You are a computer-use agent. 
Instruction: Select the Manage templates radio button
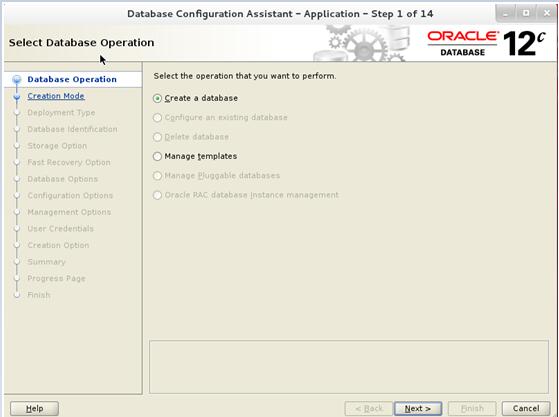tap(157, 156)
